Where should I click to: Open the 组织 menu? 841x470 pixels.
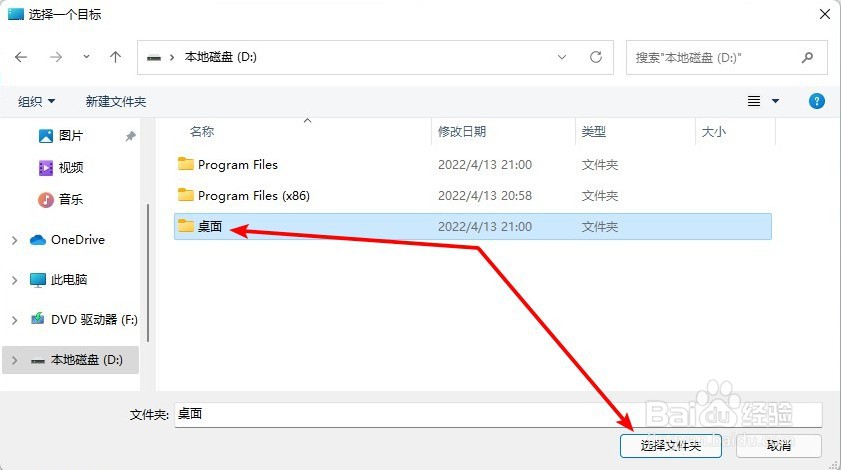tap(36, 101)
